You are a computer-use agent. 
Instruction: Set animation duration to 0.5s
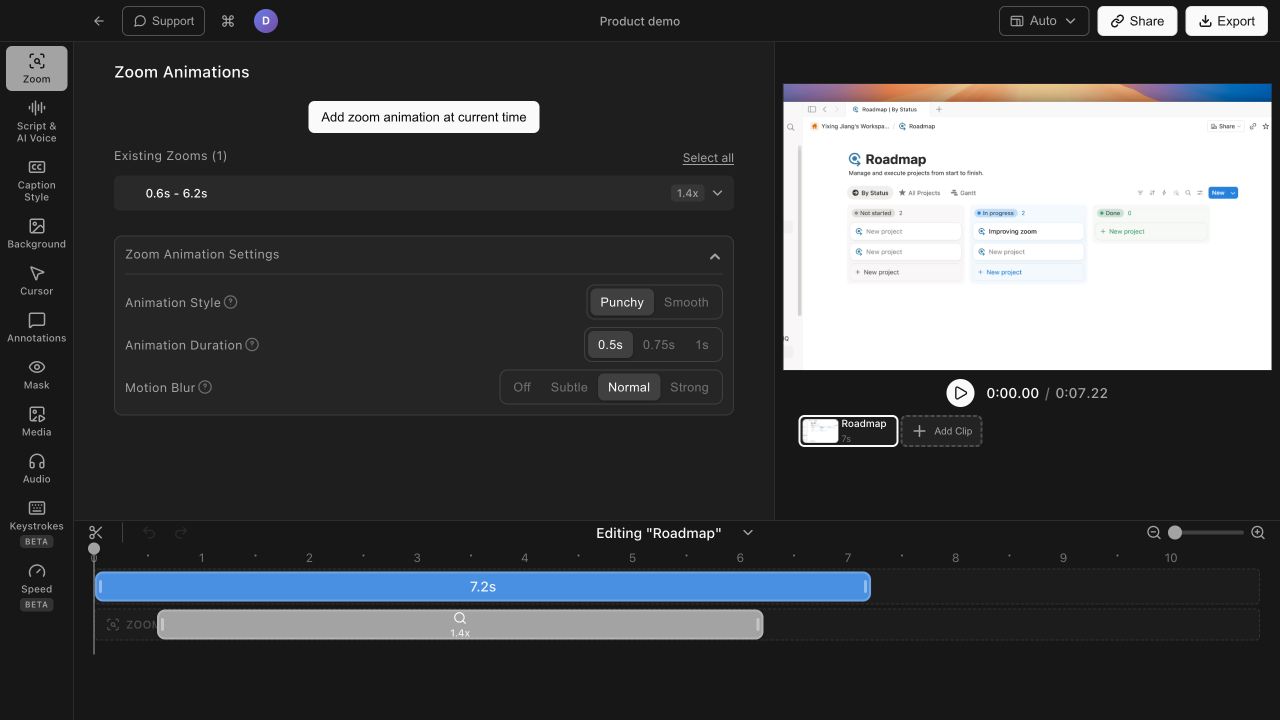pos(610,345)
